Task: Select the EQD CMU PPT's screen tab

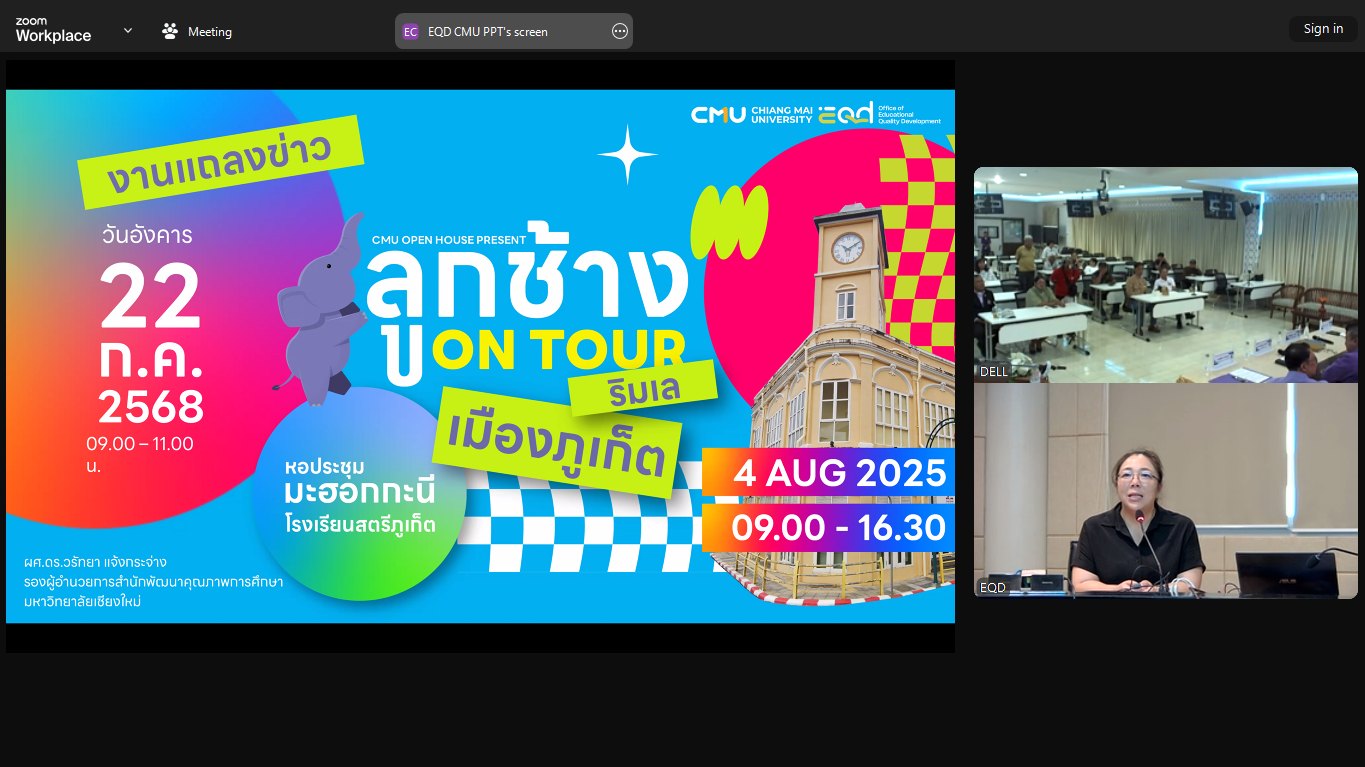Action: 487,32
